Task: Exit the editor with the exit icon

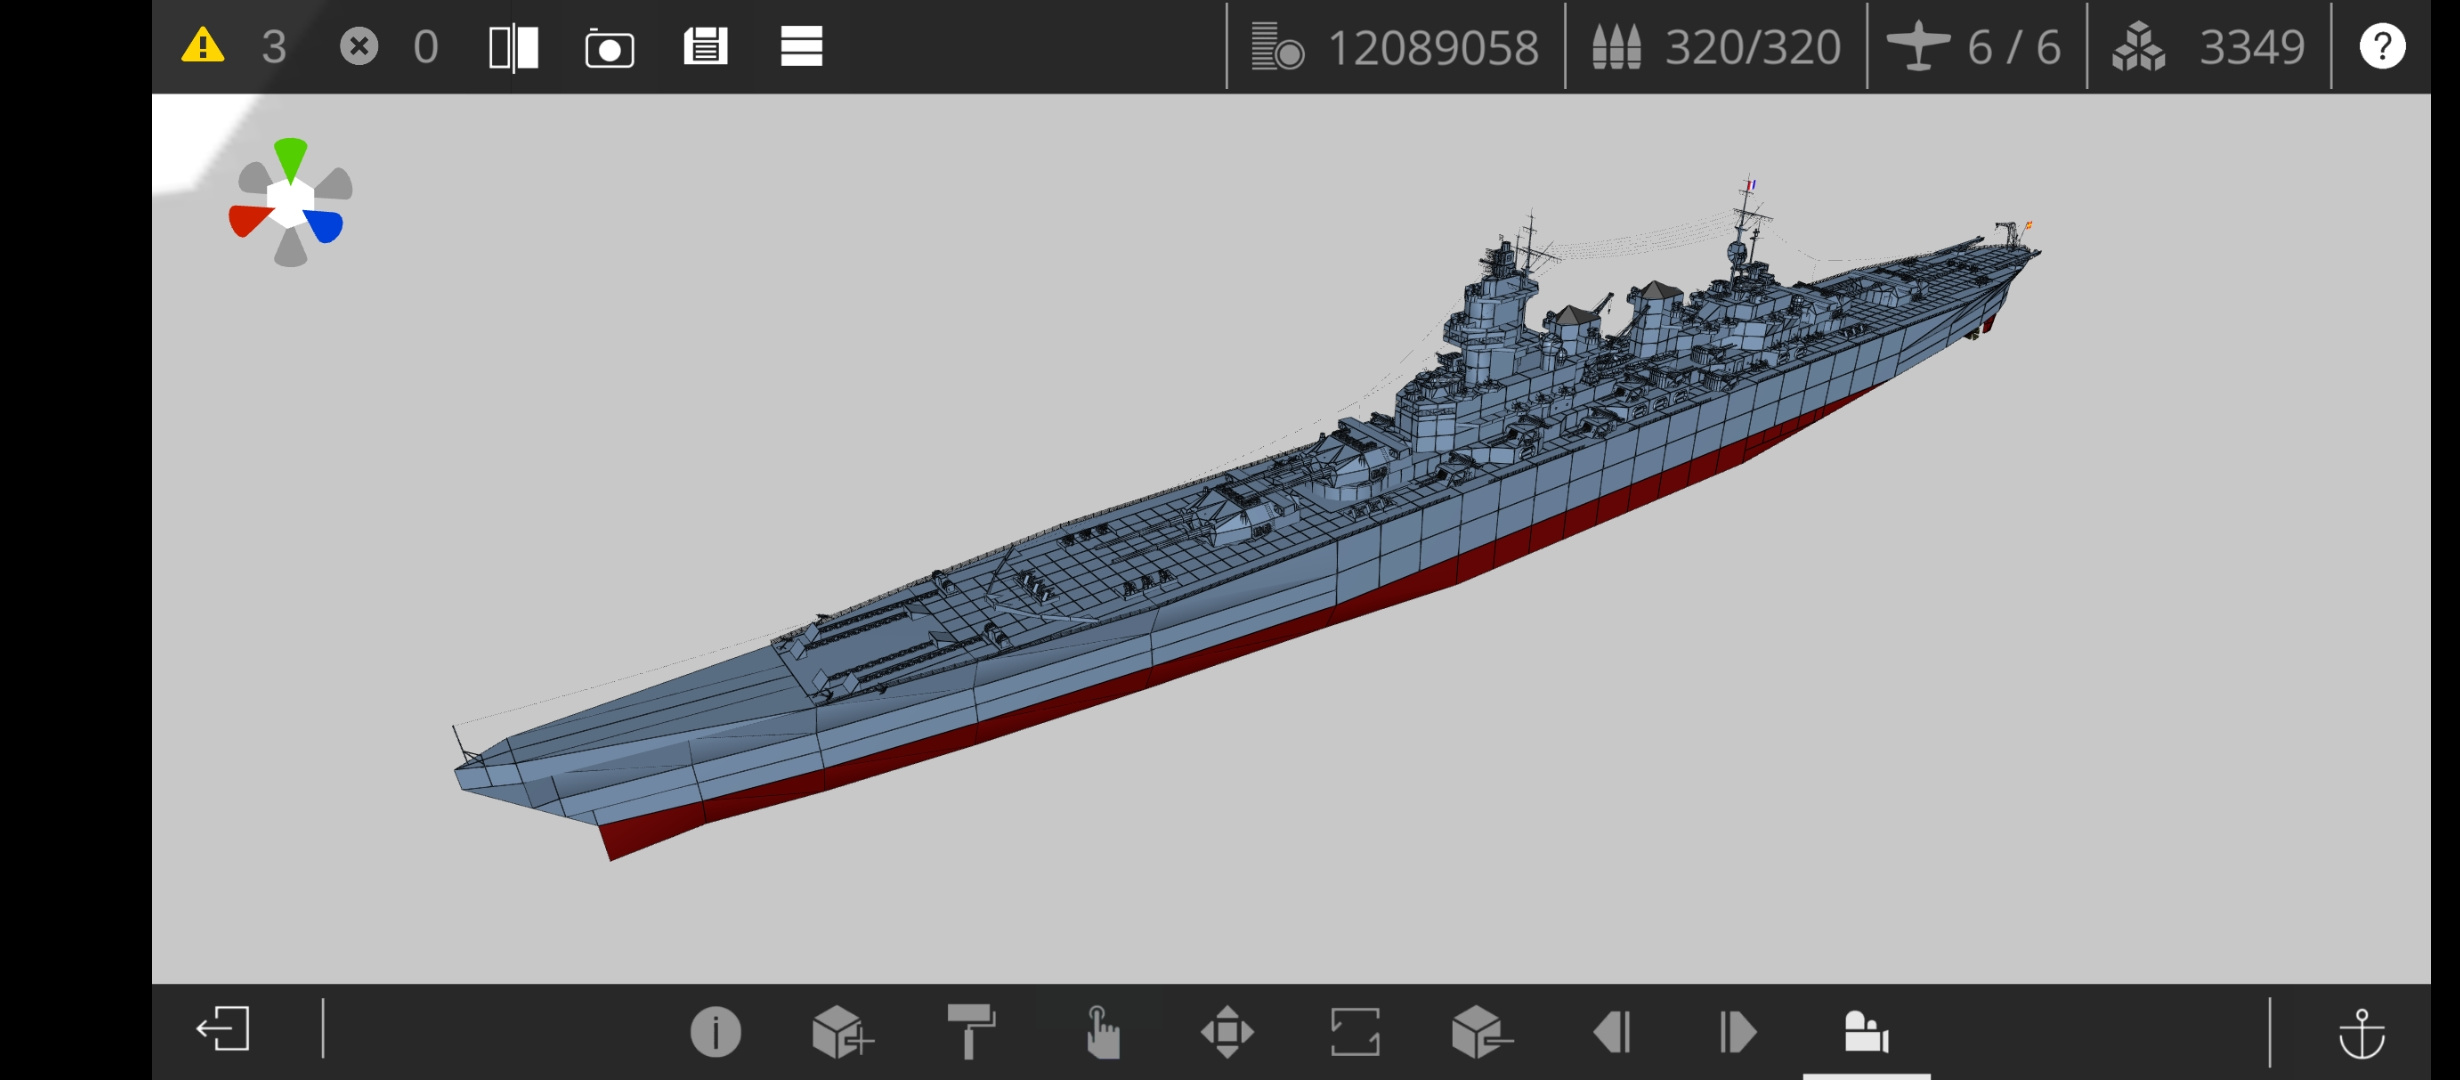Action: (223, 1029)
